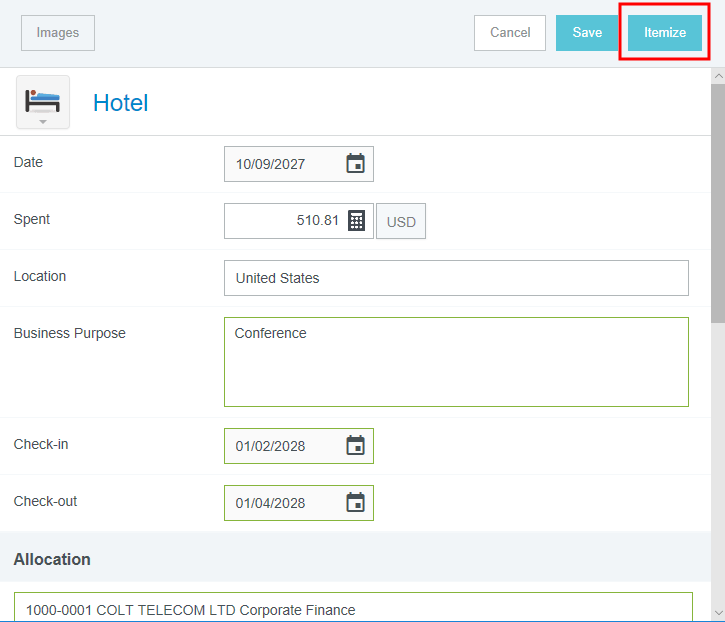Click the vertical scrollbar thumb

[717, 200]
